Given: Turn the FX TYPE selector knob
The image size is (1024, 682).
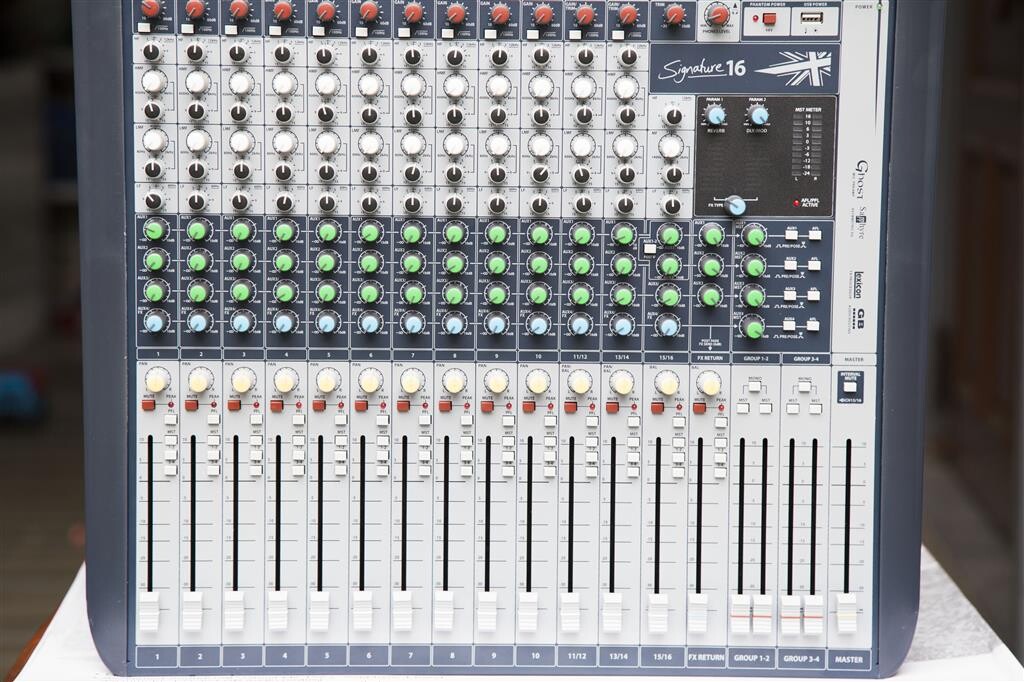Looking at the screenshot, I should pos(735,206).
